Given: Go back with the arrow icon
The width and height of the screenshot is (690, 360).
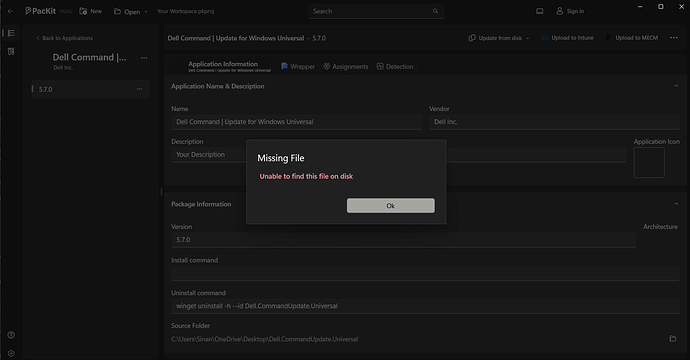Looking at the screenshot, I should pyautogui.click(x=11, y=11).
